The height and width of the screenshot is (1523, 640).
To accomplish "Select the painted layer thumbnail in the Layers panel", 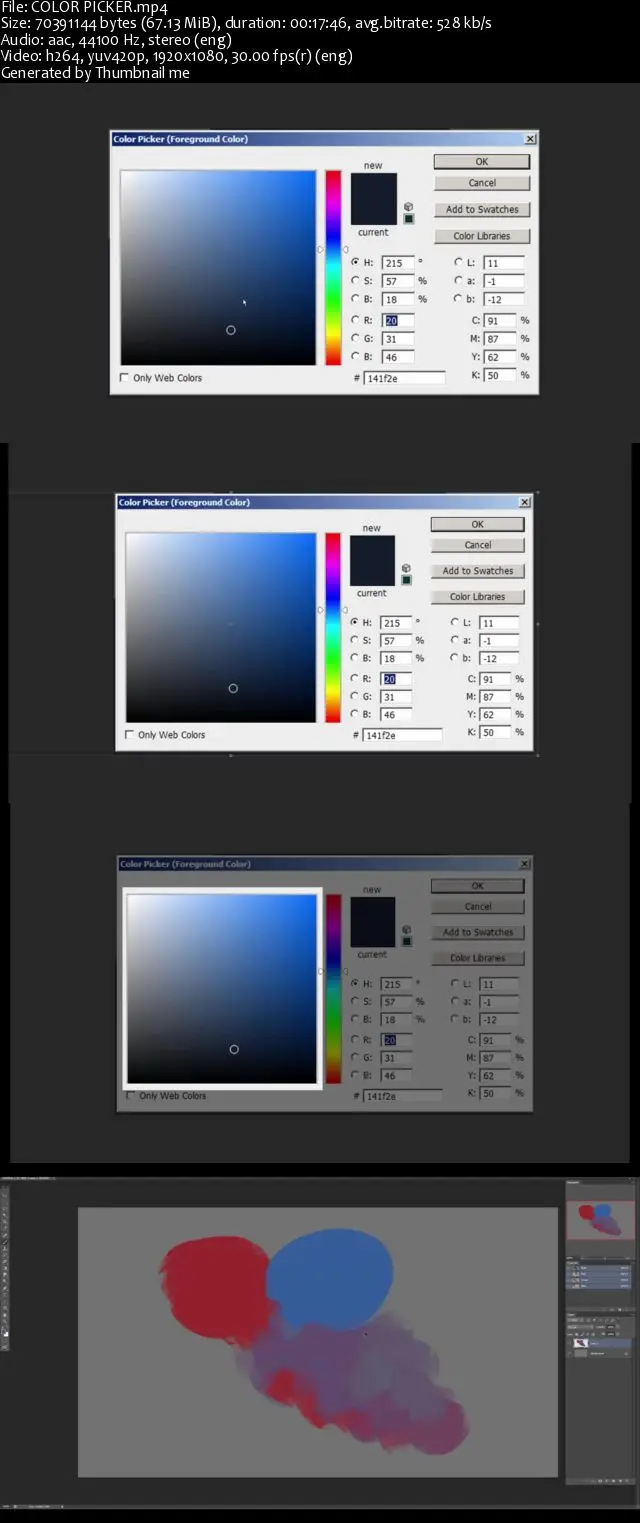I will pyautogui.click(x=582, y=1343).
